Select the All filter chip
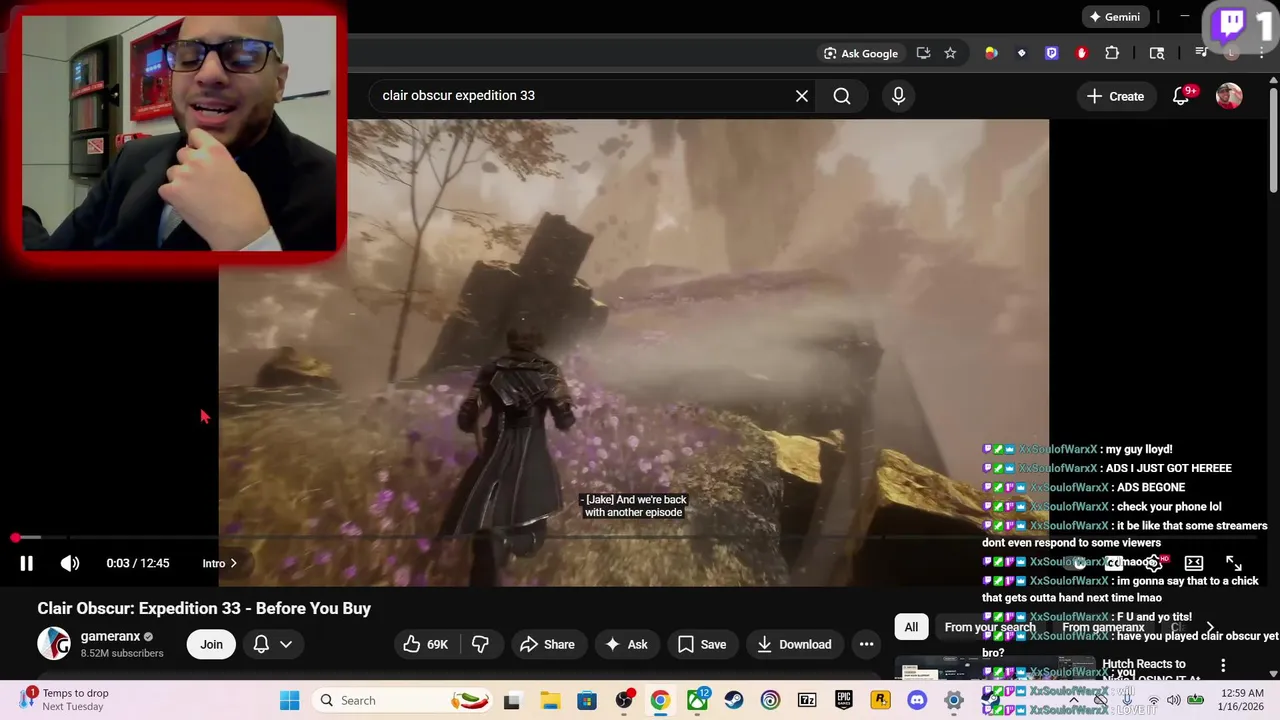The image size is (1280, 720). coord(911,627)
